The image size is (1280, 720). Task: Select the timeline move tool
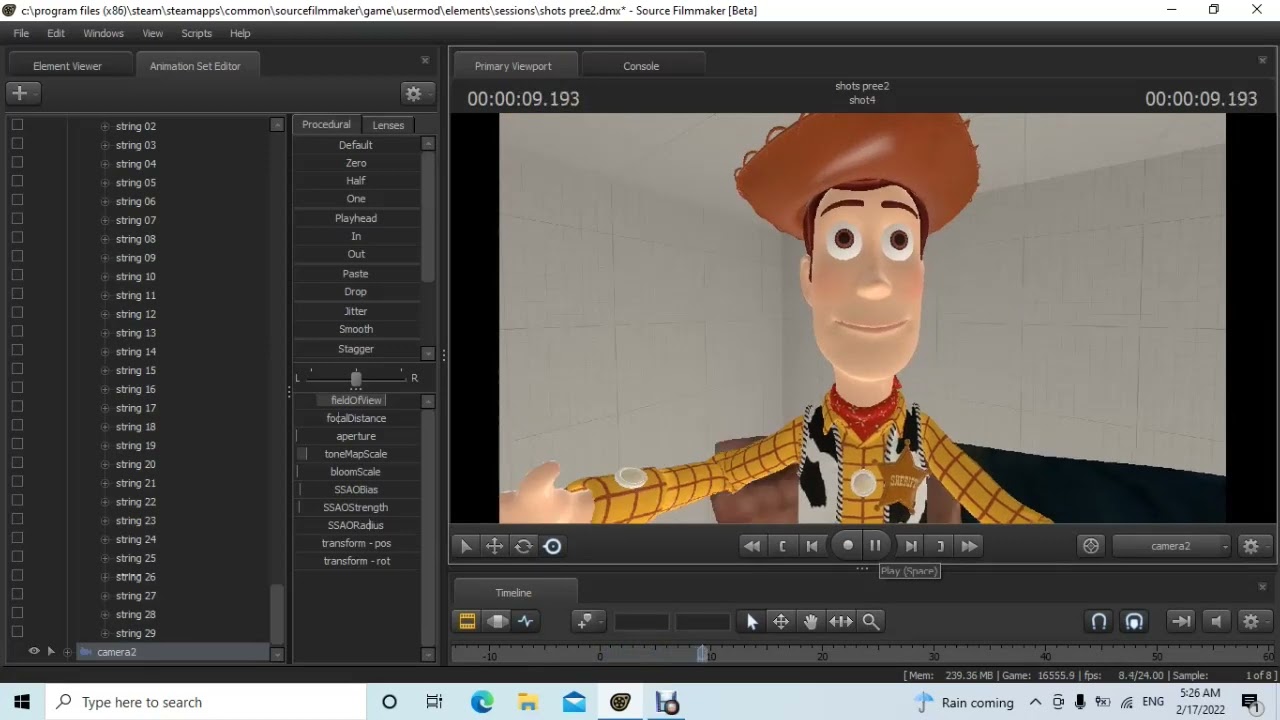[x=781, y=621]
